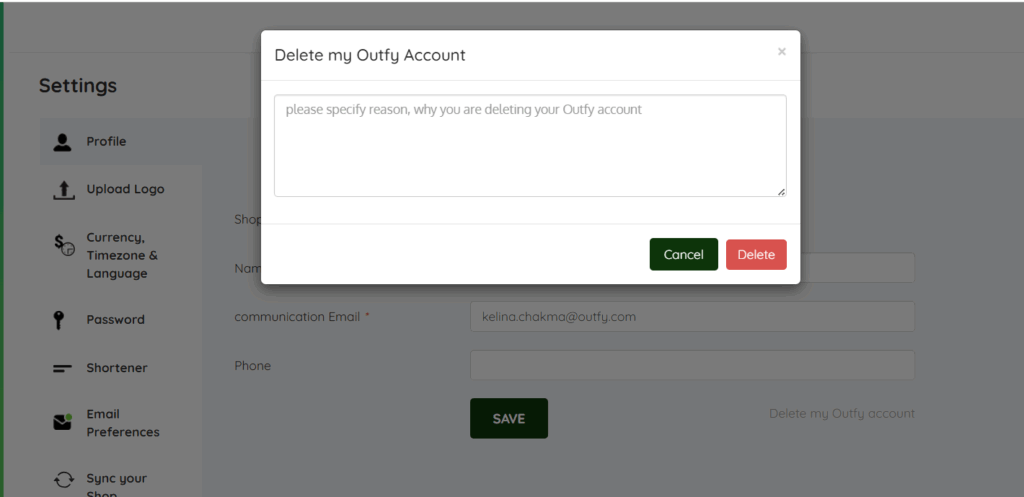Screen dimensions: 1024x497
Task: Click the Email Preferences envelope icon
Action: click(63, 422)
